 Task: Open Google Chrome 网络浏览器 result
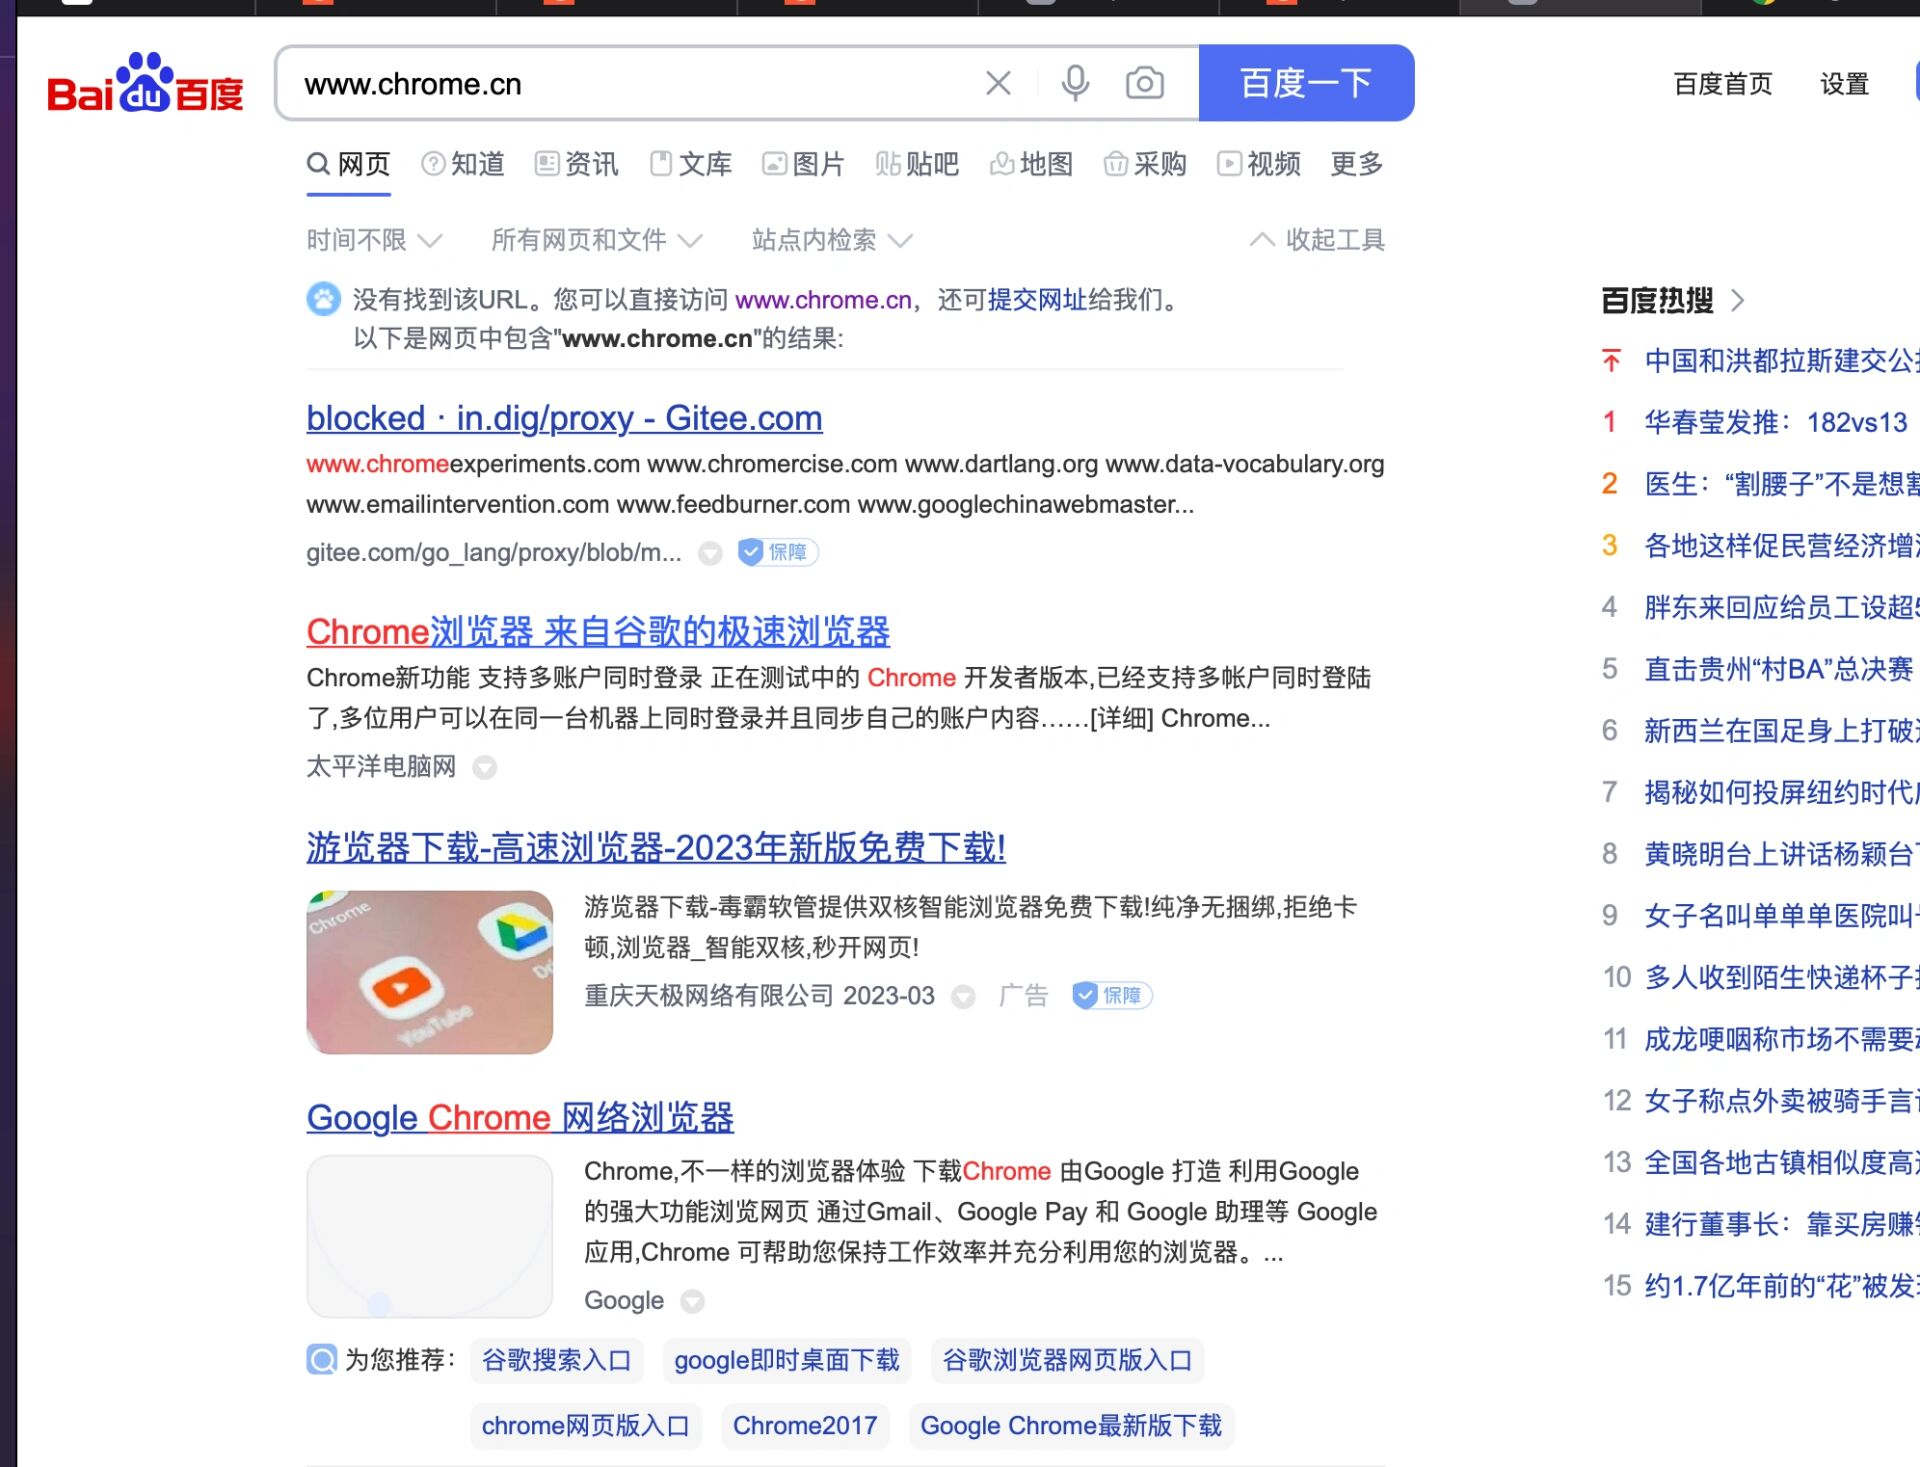coord(520,1118)
